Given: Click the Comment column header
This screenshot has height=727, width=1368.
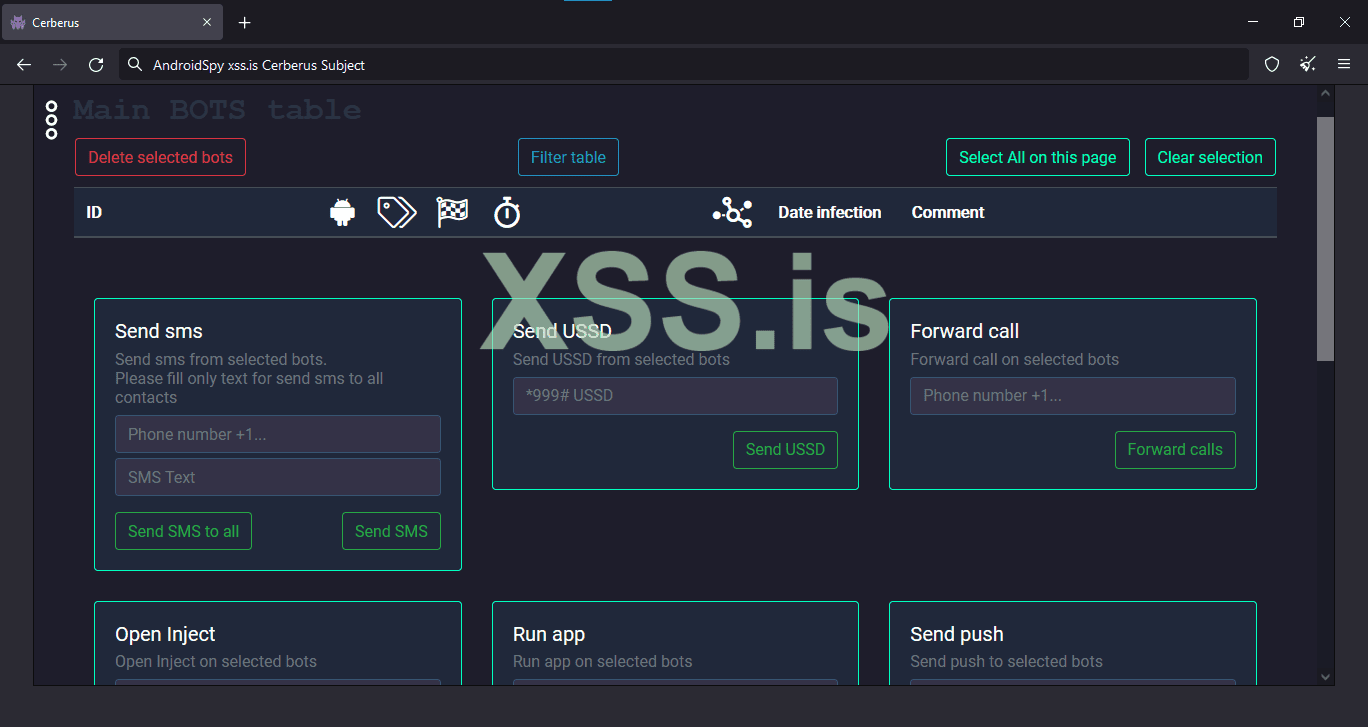Looking at the screenshot, I should tap(948, 212).
